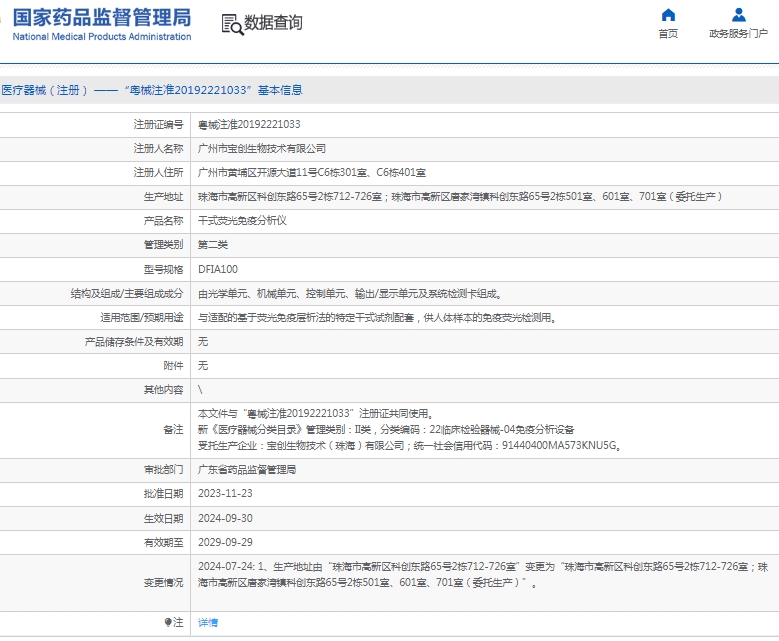The width and height of the screenshot is (779, 641).
Task: Click the 注册人住所 label
Action: tap(158, 172)
